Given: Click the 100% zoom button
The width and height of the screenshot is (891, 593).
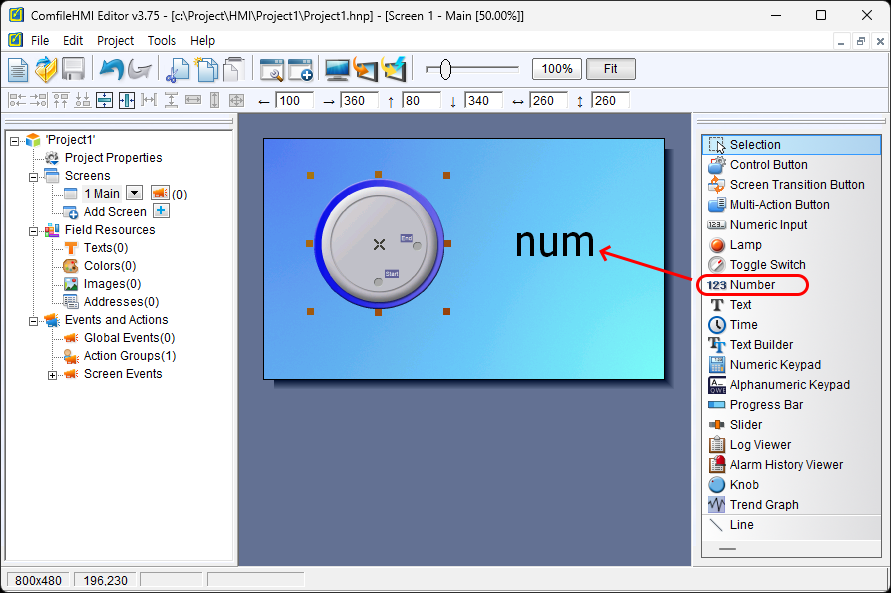Looking at the screenshot, I should 557,69.
